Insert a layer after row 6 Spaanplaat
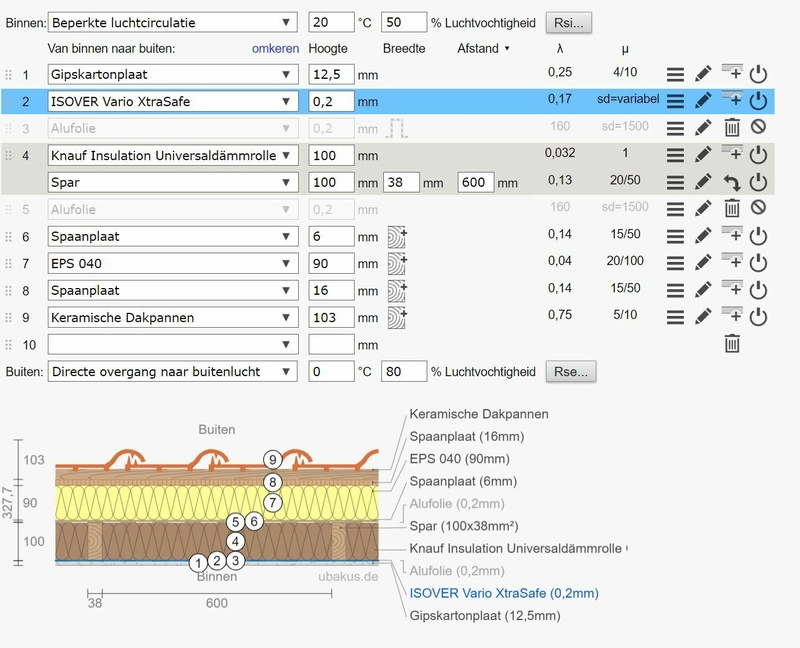 coord(732,234)
